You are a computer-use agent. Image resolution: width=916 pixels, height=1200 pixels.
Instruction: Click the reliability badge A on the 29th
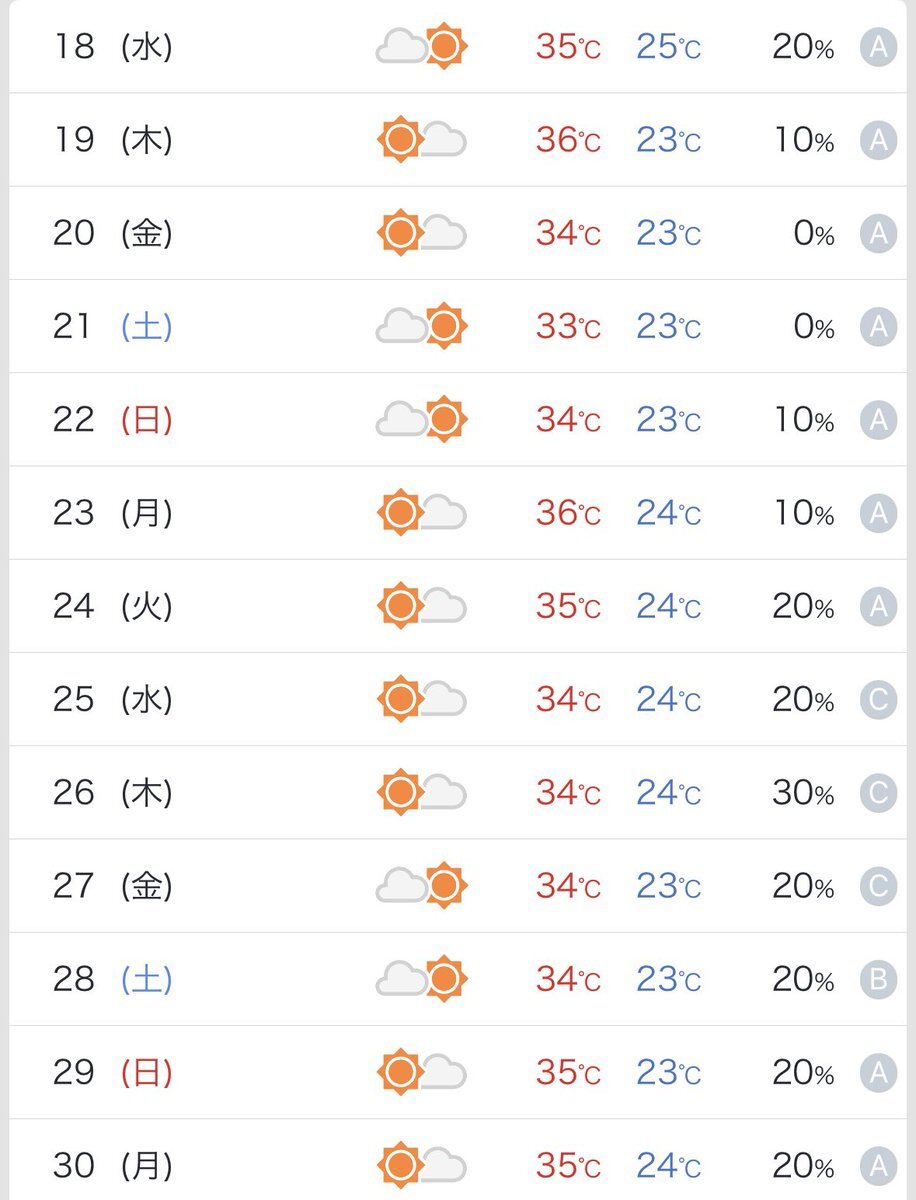coord(878,1073)
